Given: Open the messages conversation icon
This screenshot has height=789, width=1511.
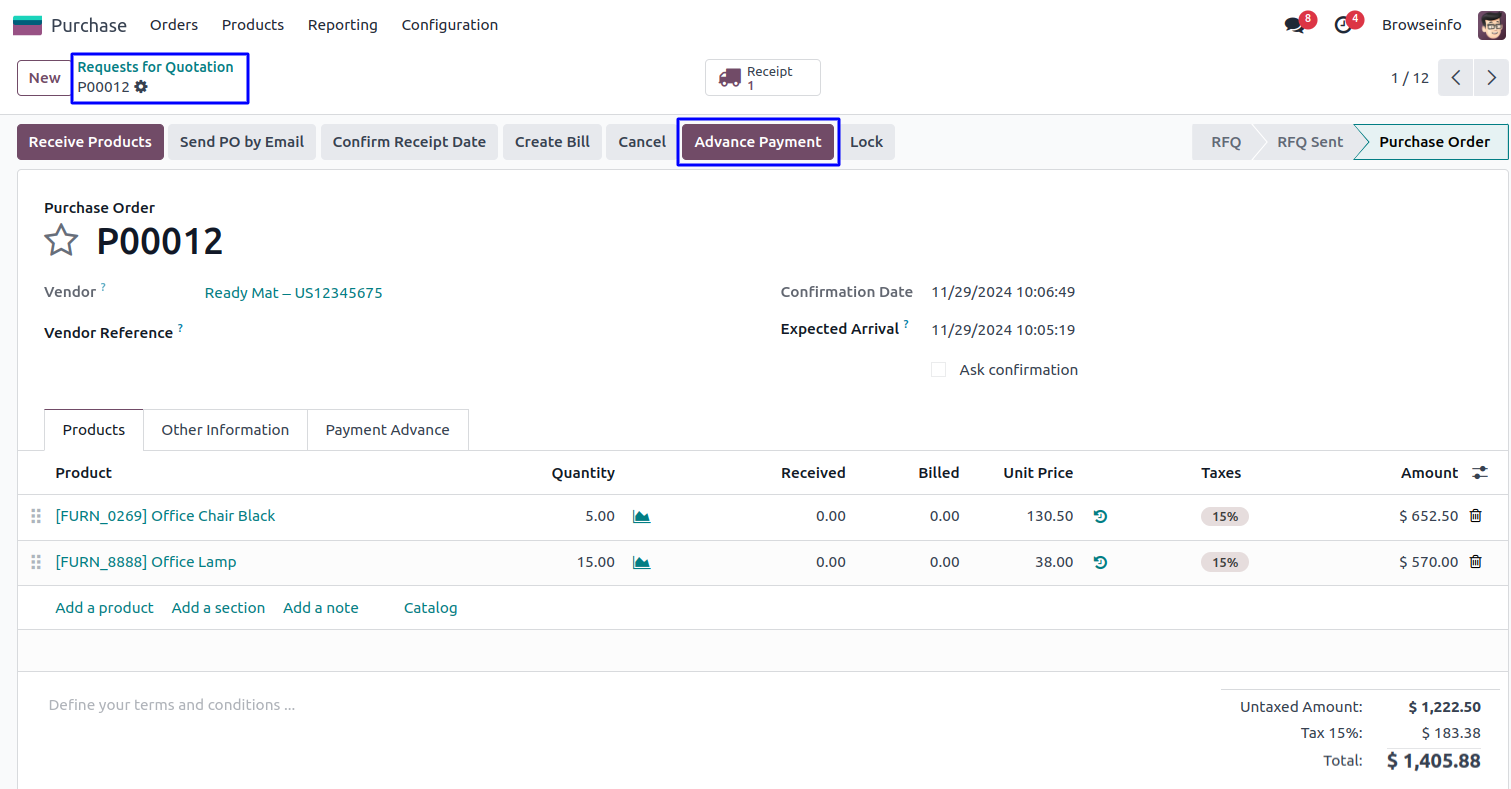Looking at the screenshot, I should click(1295, 25).
